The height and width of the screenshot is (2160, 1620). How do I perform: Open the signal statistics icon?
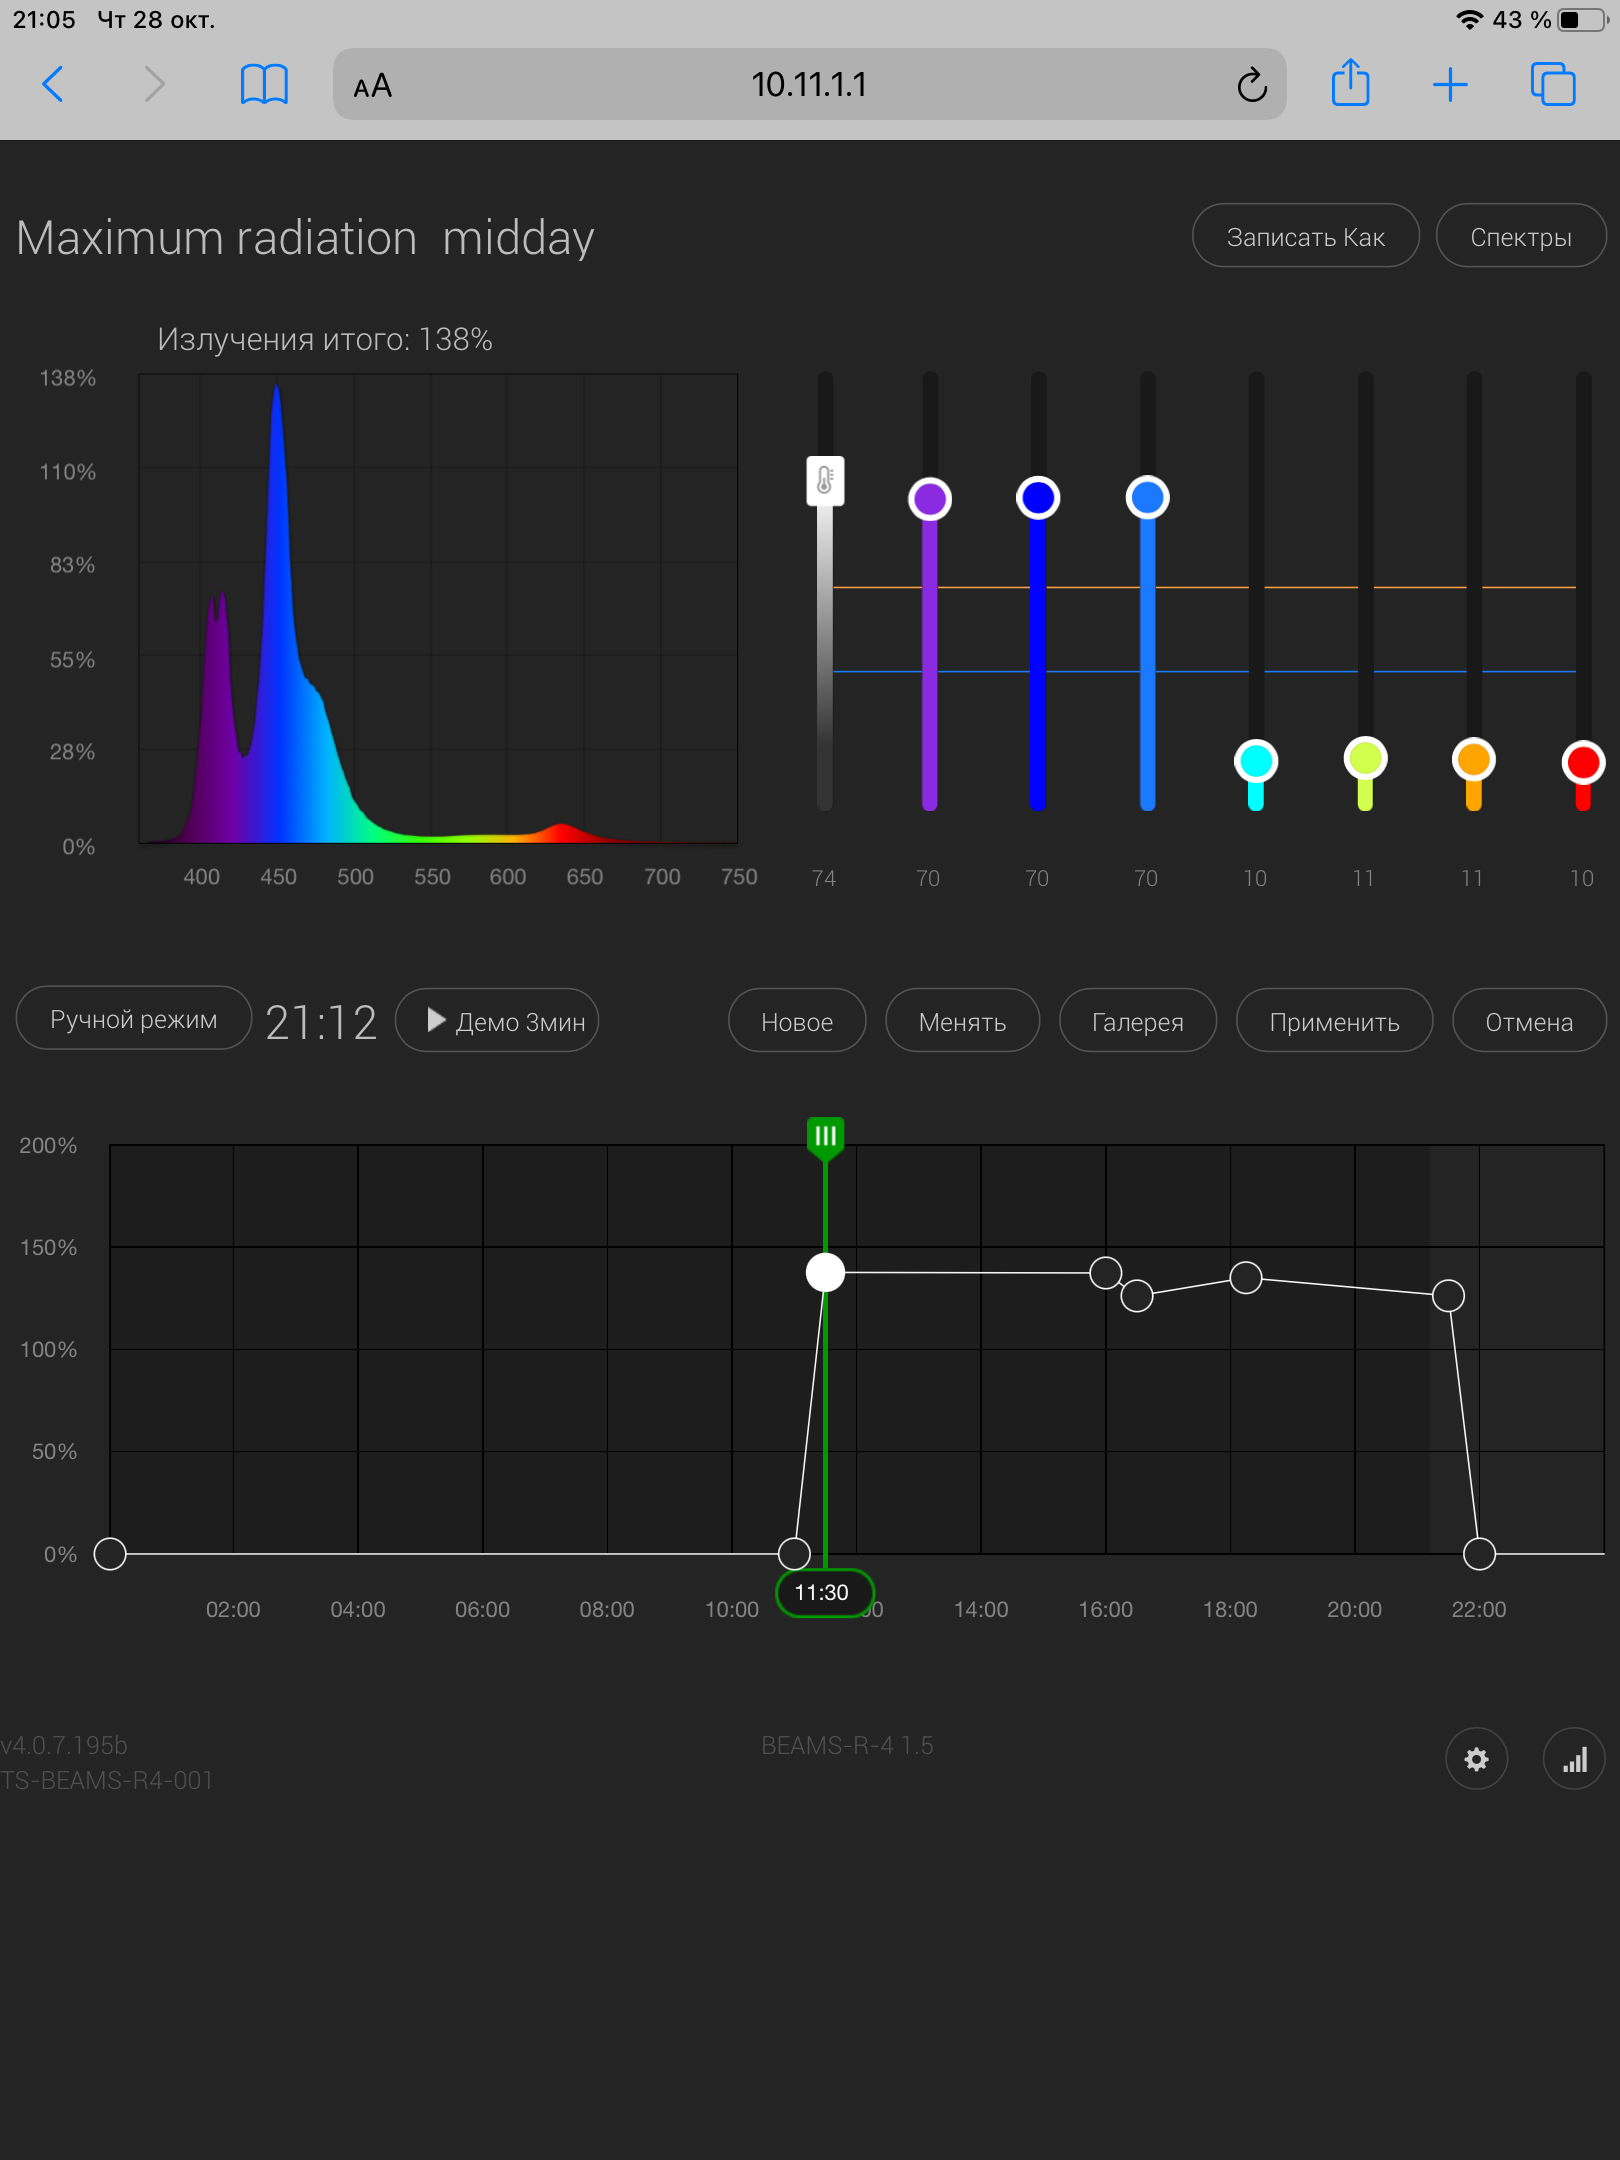(x=1574, y=1759)
